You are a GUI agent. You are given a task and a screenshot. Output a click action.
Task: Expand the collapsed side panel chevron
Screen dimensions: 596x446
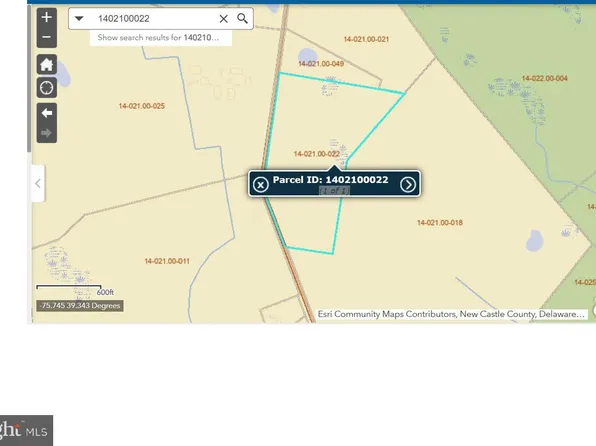(x=38, y=184)
